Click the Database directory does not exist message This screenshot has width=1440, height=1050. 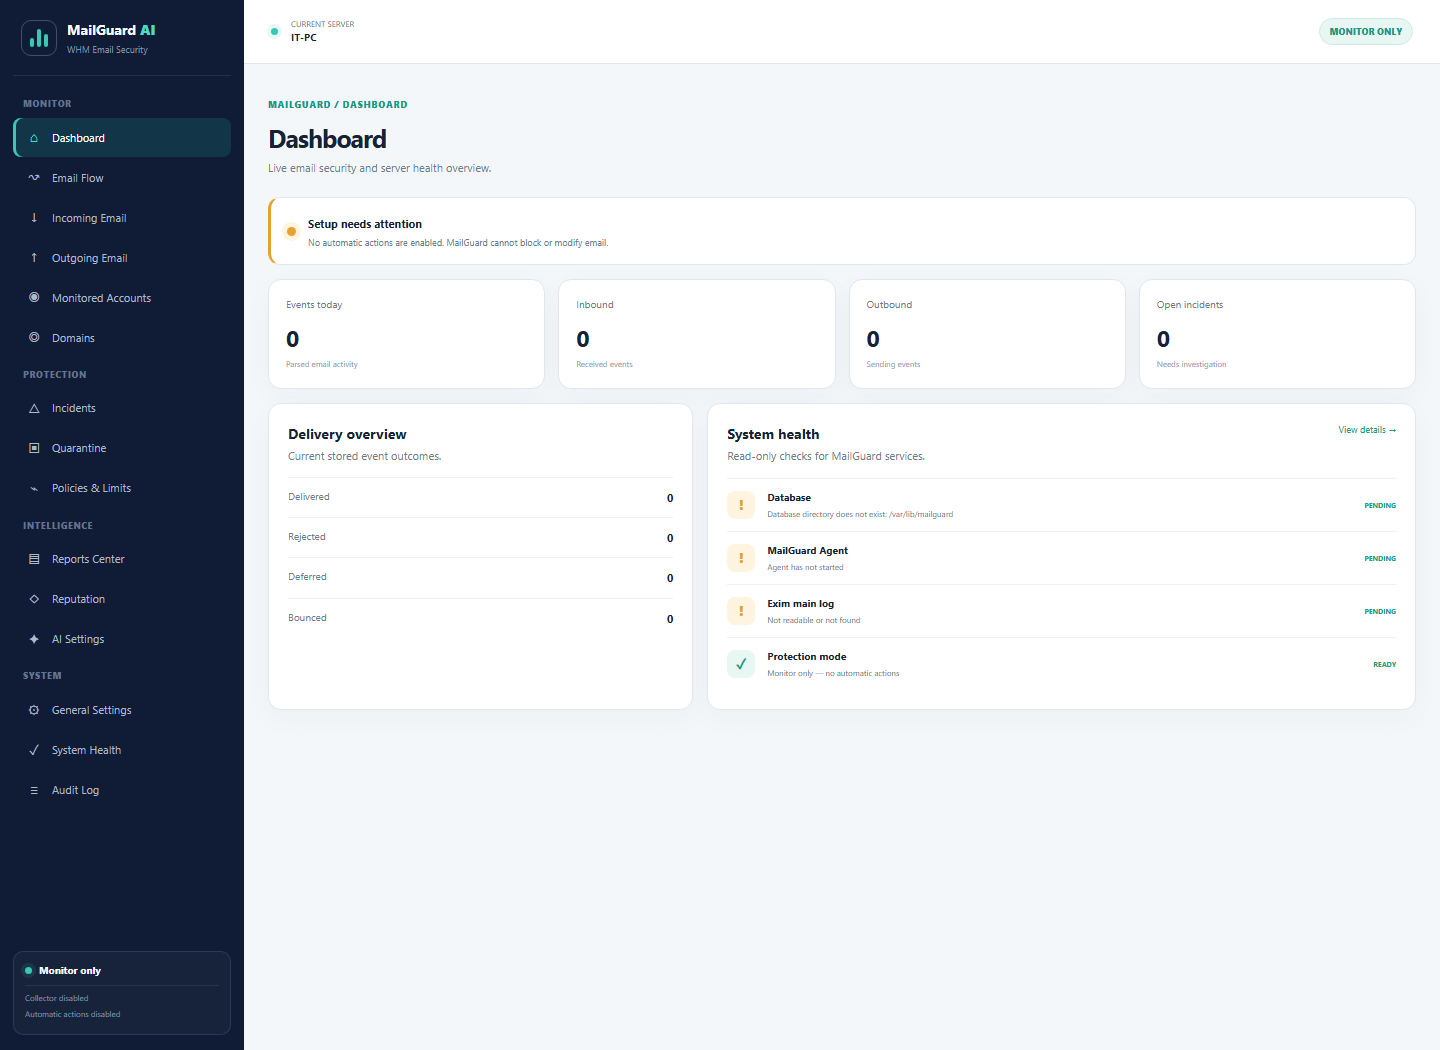pyautogui.click(x=860, y=514)
